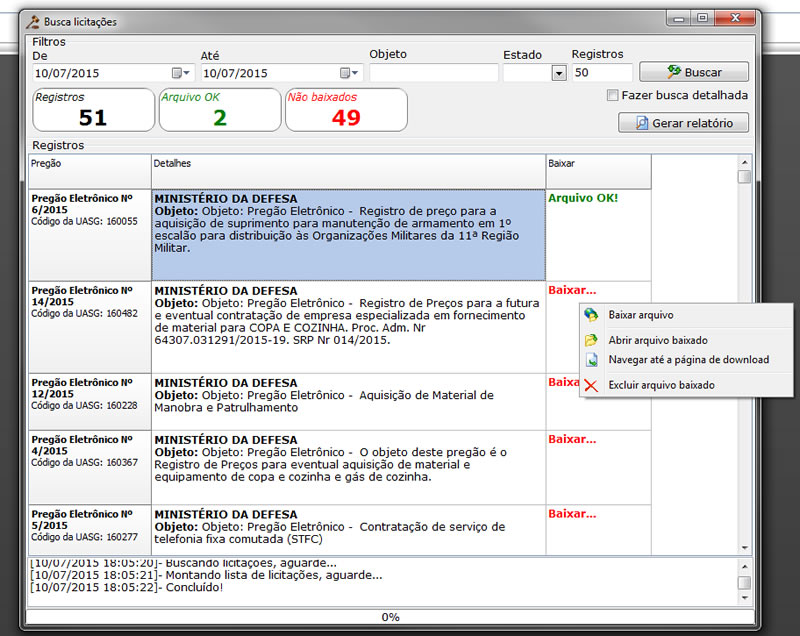
Task: Click the progress bar showing 0%
Action: (x=390, y=617)
